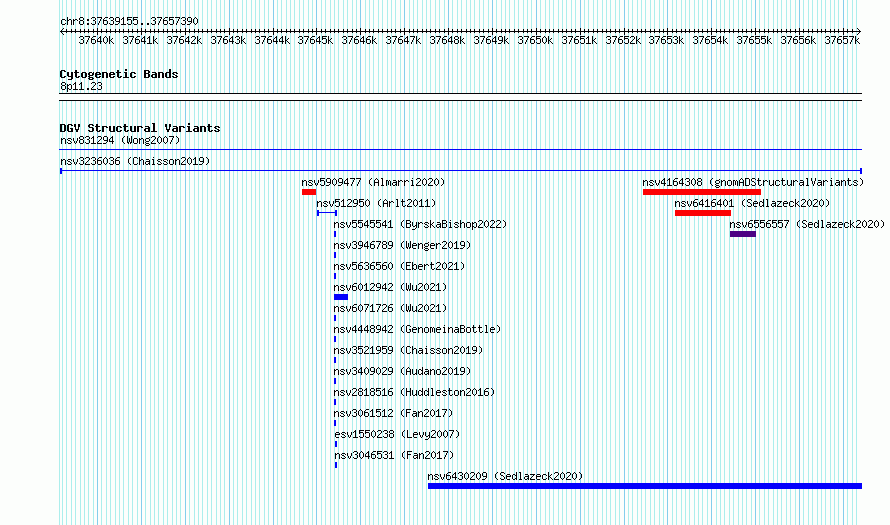Click the Cytogenetic Bands track title
The image size is (890, 525).
[x=119, y=74]
